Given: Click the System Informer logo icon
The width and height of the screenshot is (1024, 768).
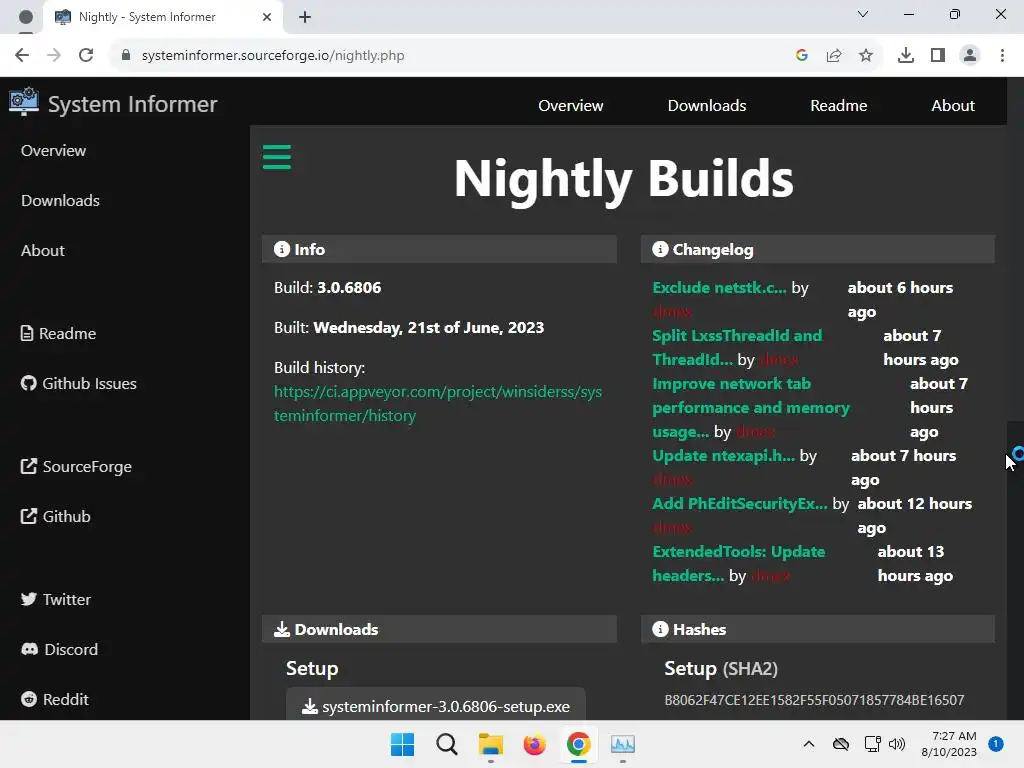Looking at the screenshot, I should point(24,102).
